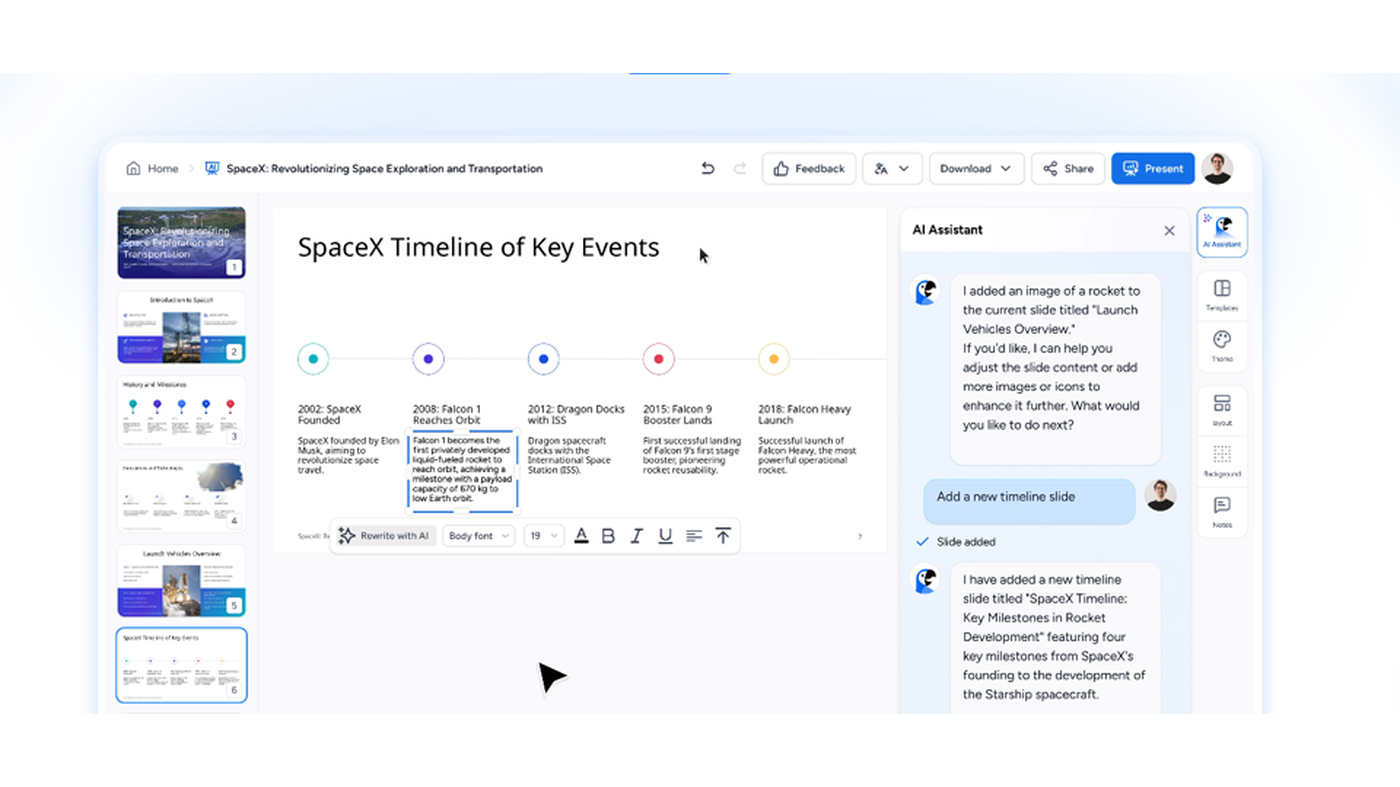Click the Home breadcrumb link
This screenshot has width=1400, height=787.
[163, 169]
